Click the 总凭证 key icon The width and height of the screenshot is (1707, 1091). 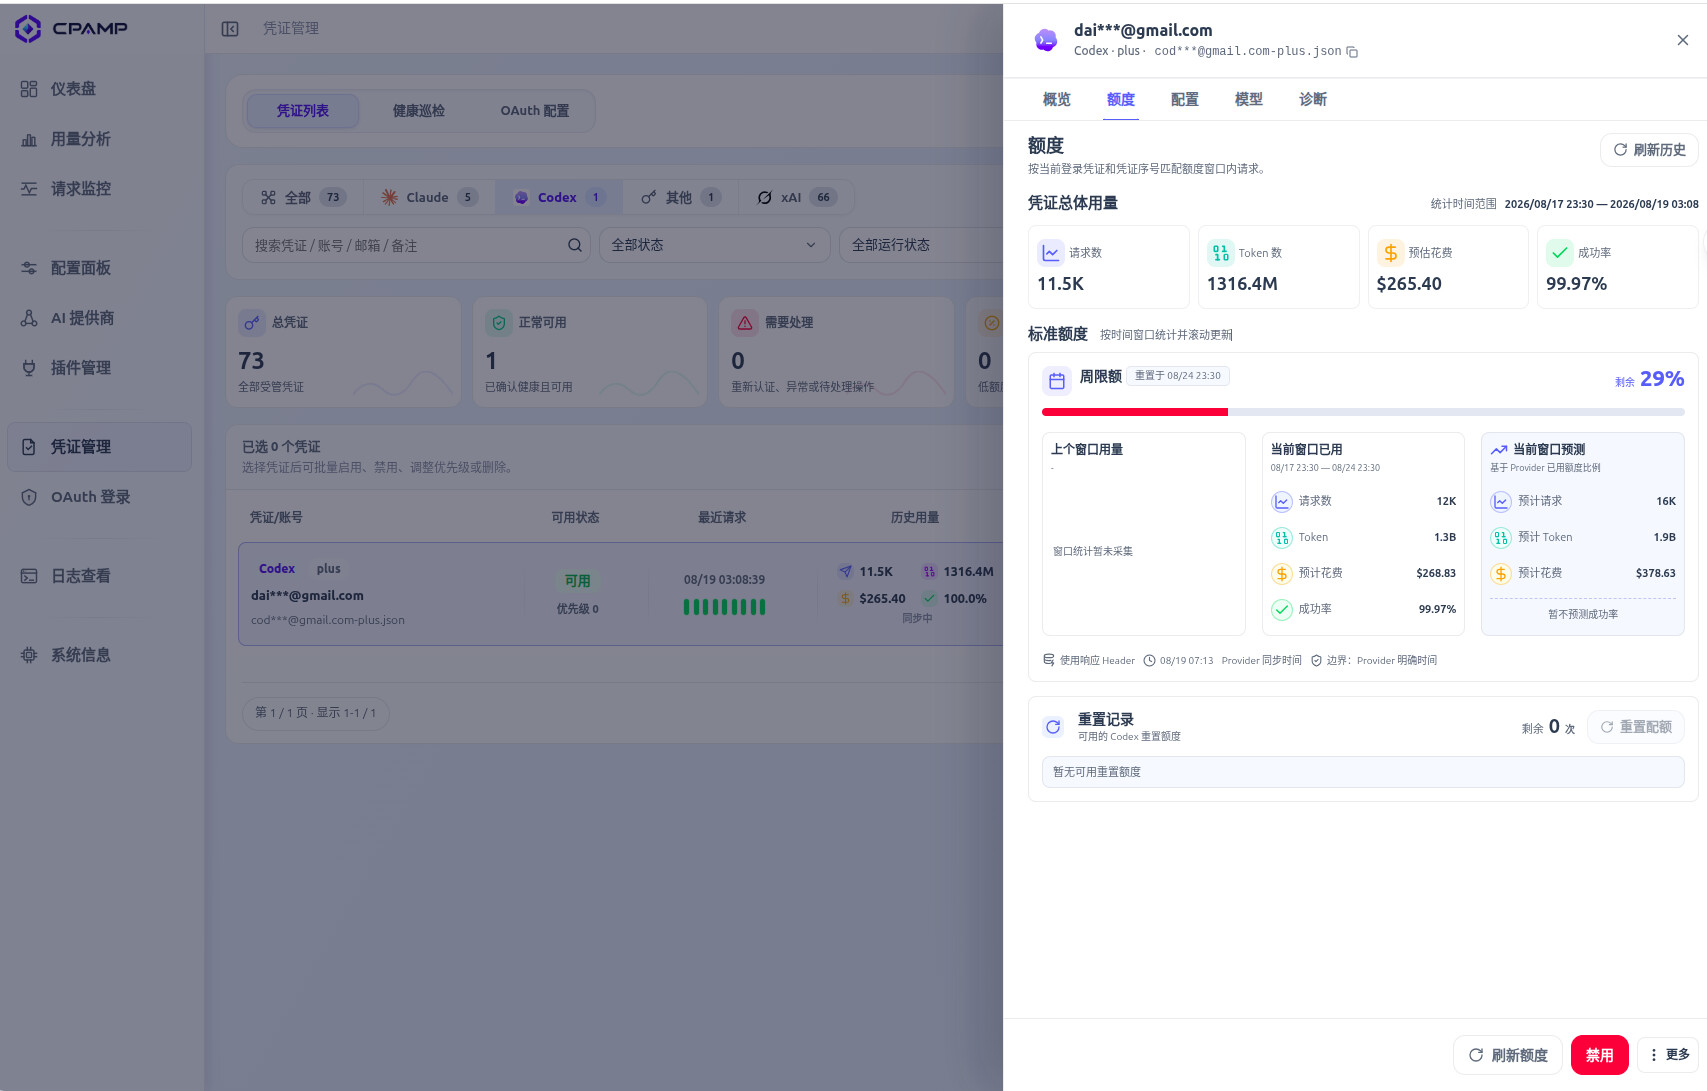click(x=251, y=323)
